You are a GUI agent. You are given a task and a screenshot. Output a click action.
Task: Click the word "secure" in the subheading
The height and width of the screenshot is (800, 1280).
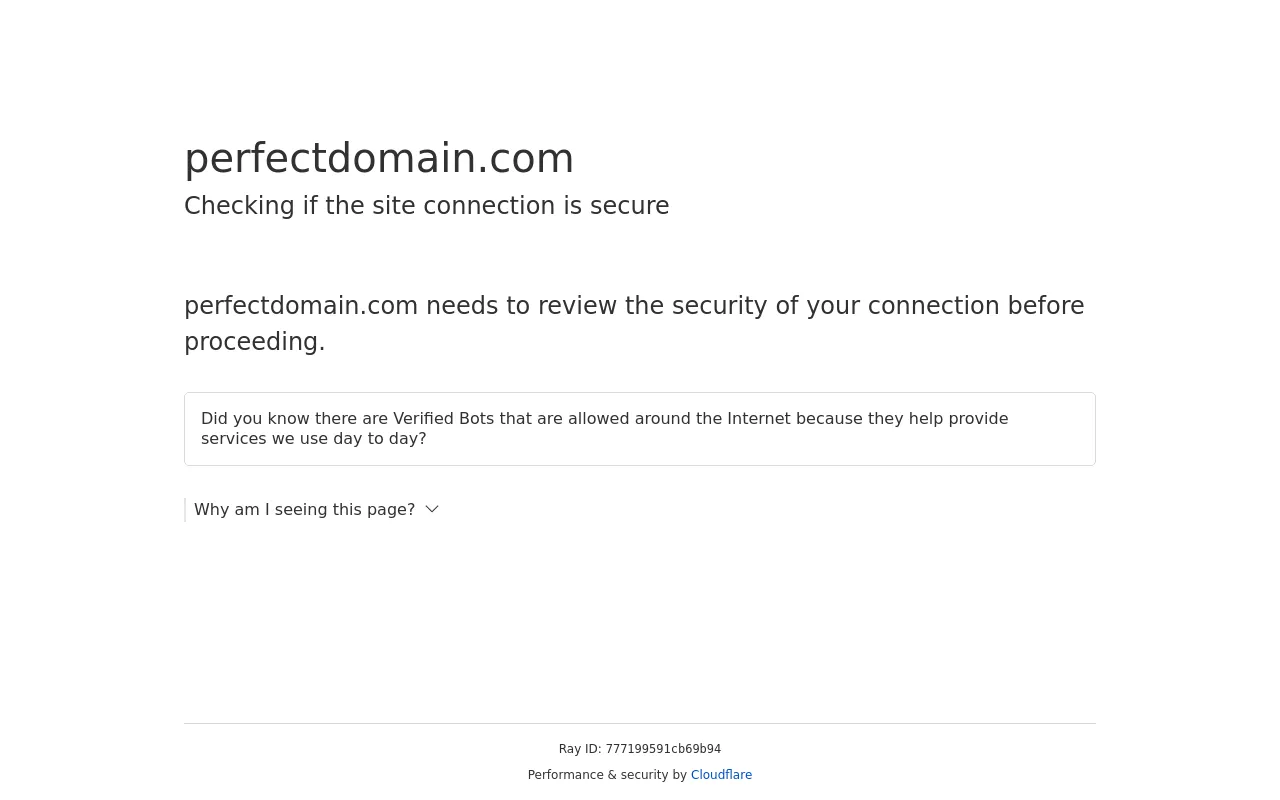click(x=629, y=206)
